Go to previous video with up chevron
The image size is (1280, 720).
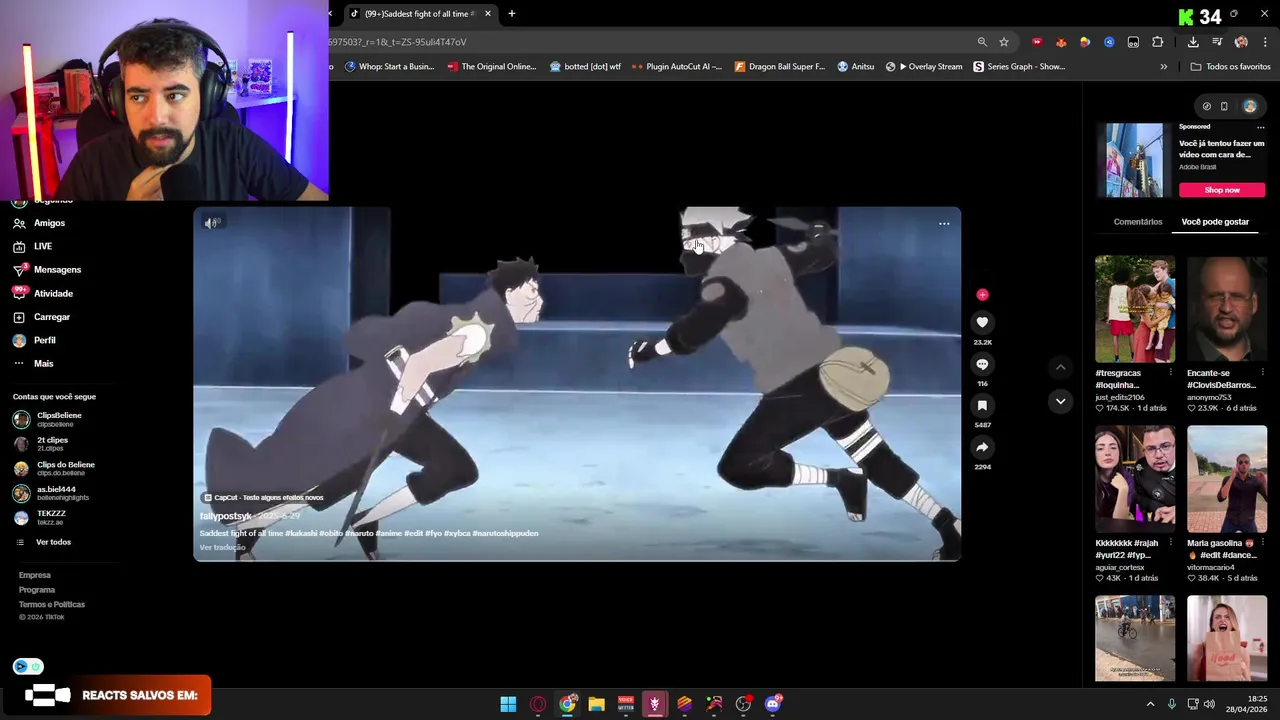pos(1061,367)
